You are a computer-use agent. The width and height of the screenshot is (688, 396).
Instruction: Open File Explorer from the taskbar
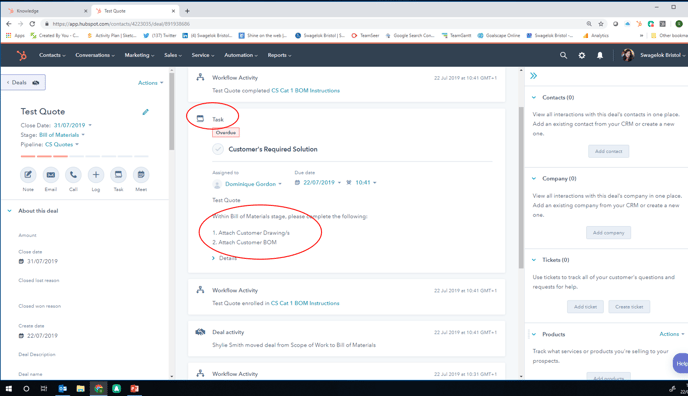tap(80, 389)
